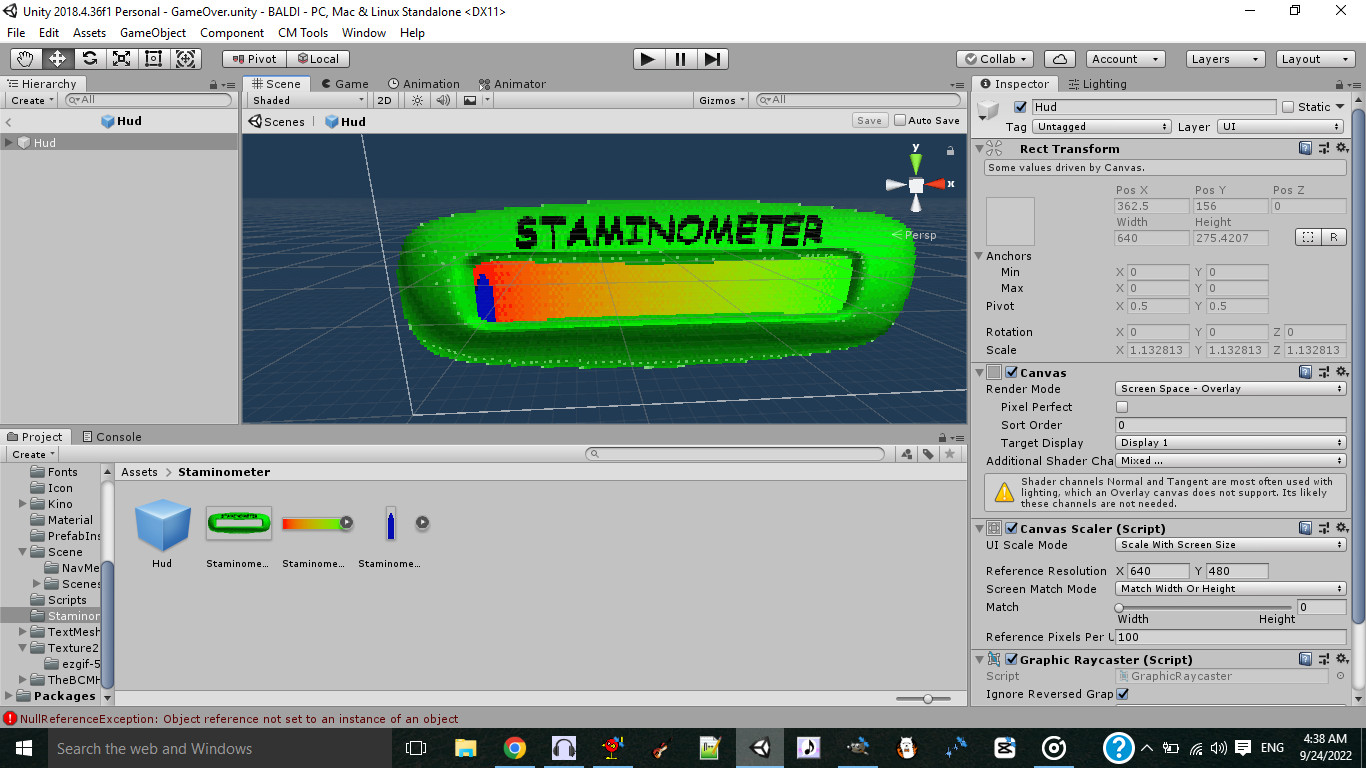Screen dimensions: 1366x768
Task: Select the Scale tool
Action: tap(122, 59)
